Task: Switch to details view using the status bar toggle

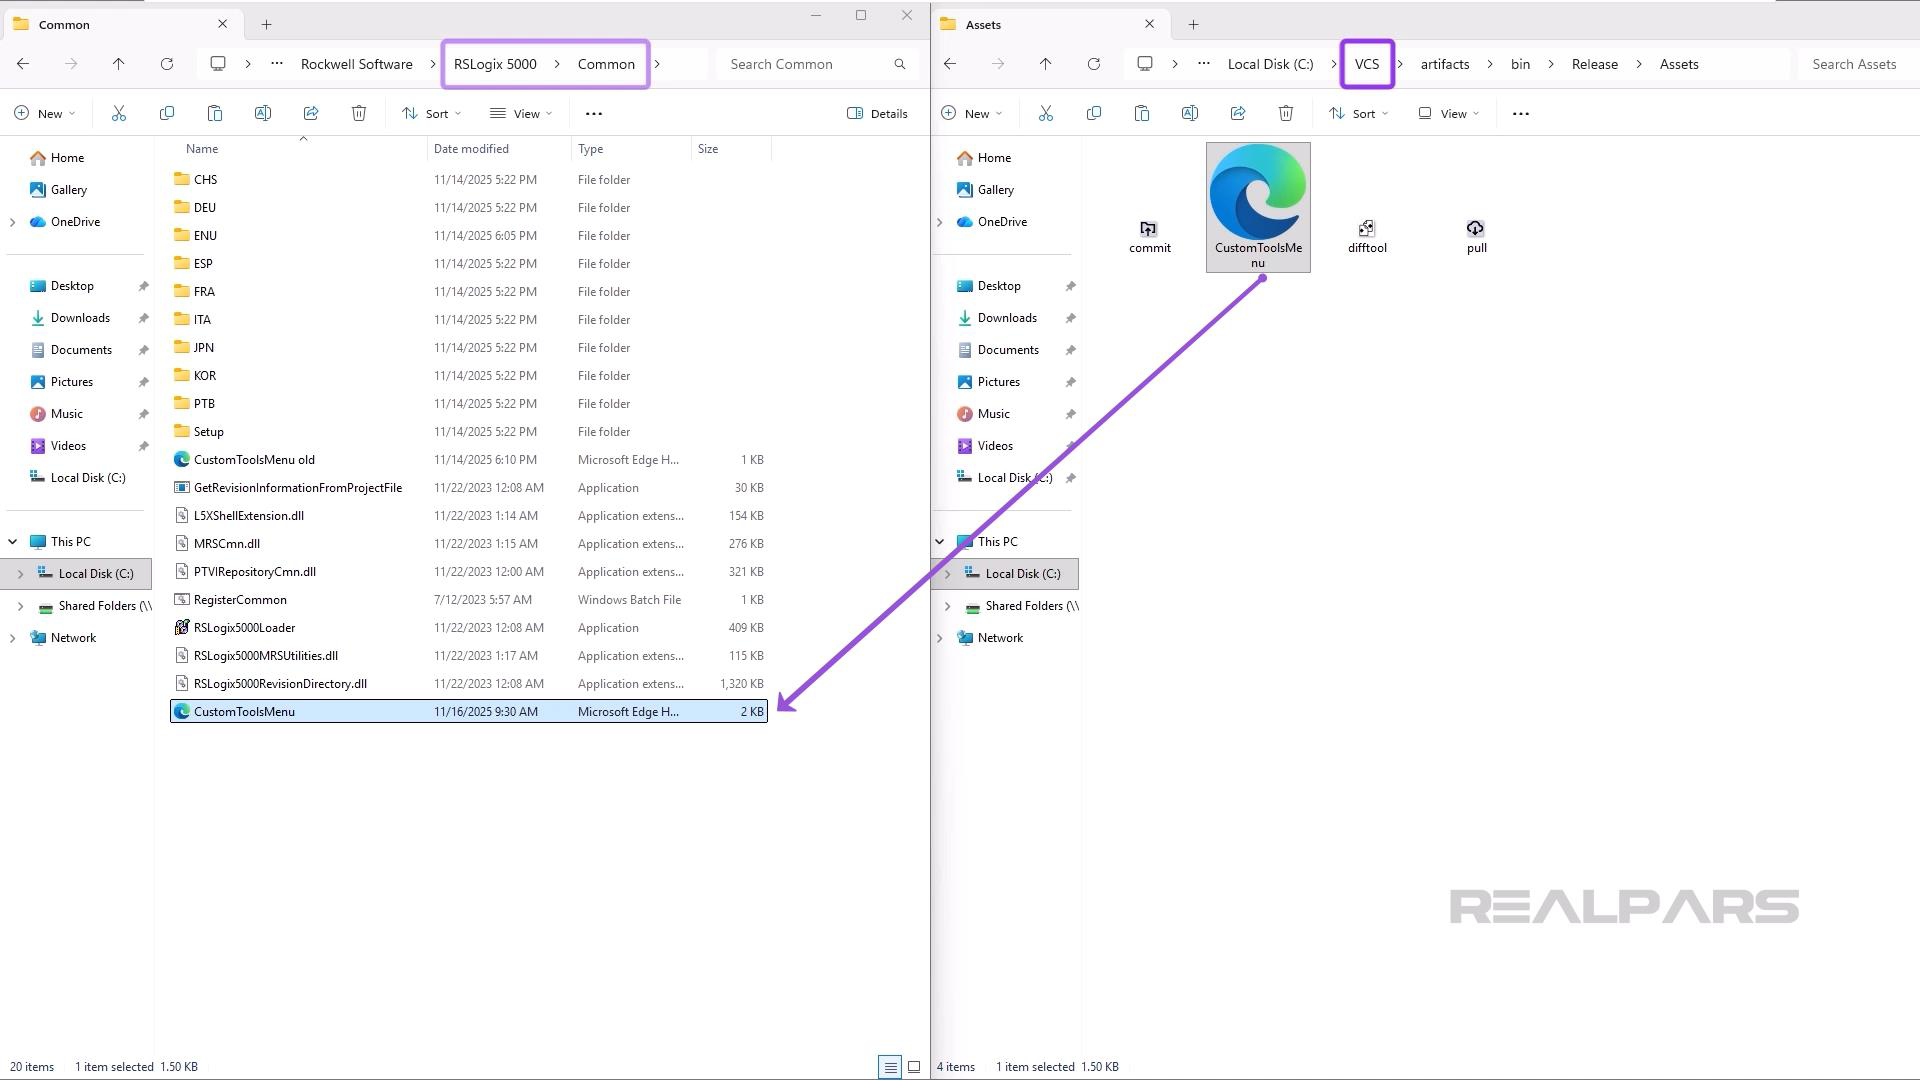Action: coord(889,1066)
